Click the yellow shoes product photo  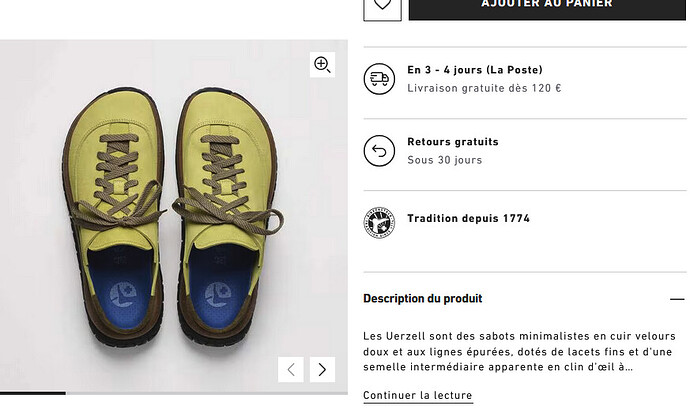click(174, 216)
